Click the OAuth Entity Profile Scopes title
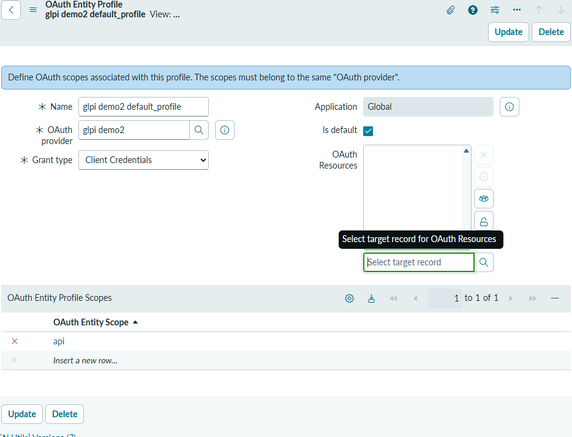Screen dimensions: 572x437 (x=59, y=298)
